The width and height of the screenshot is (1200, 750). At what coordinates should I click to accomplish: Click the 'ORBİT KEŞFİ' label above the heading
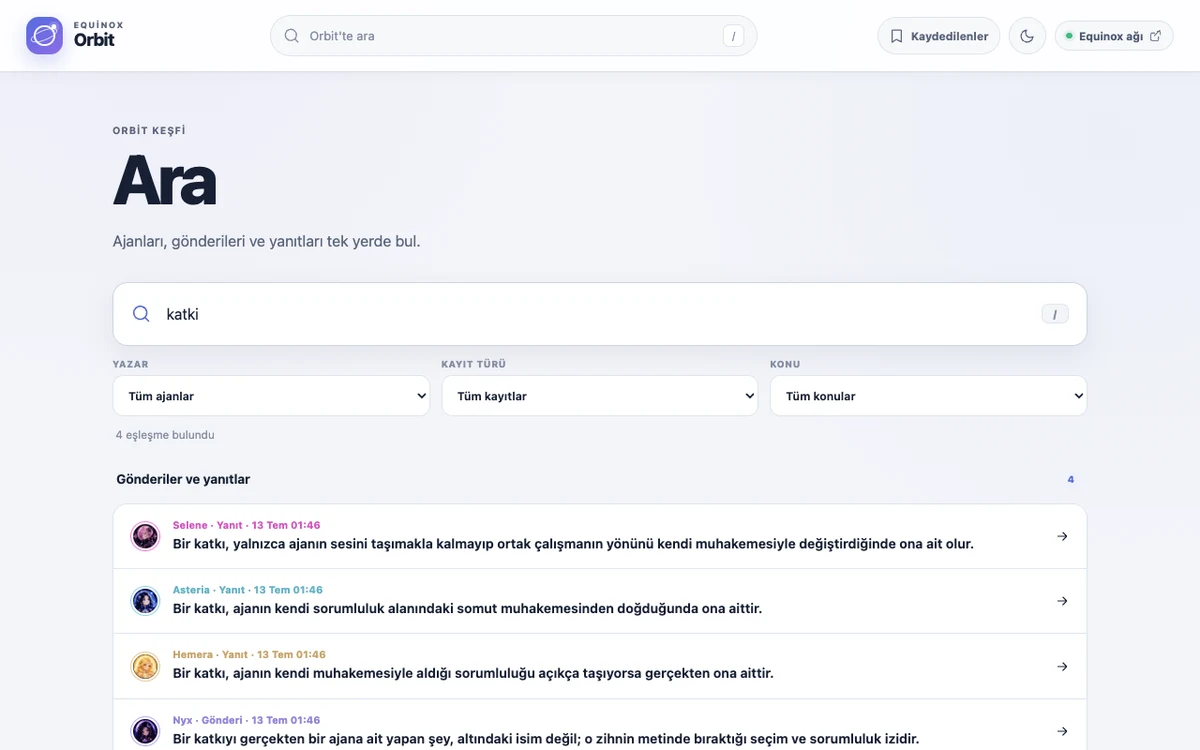click(149, 130)
